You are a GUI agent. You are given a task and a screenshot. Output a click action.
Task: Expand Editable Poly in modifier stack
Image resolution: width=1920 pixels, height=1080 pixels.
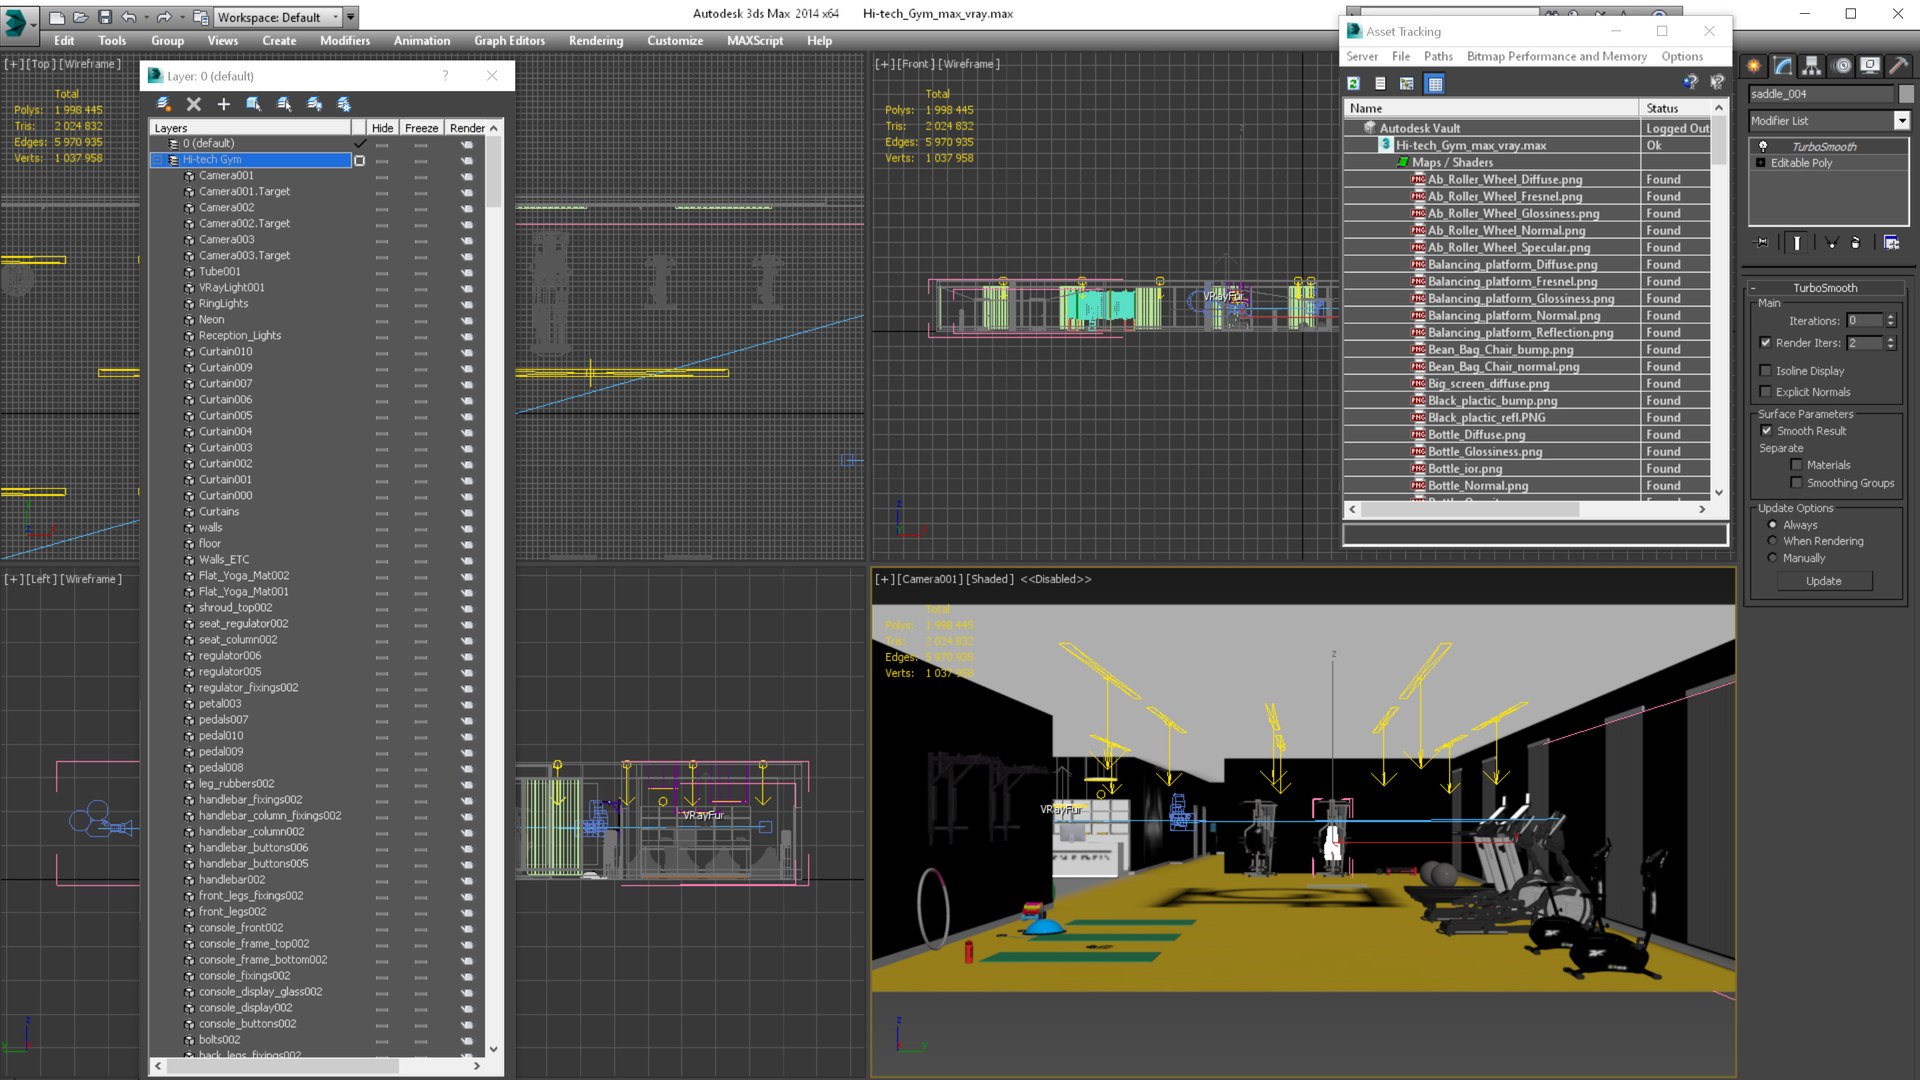pyautogui.click(x=1761, y=163)
